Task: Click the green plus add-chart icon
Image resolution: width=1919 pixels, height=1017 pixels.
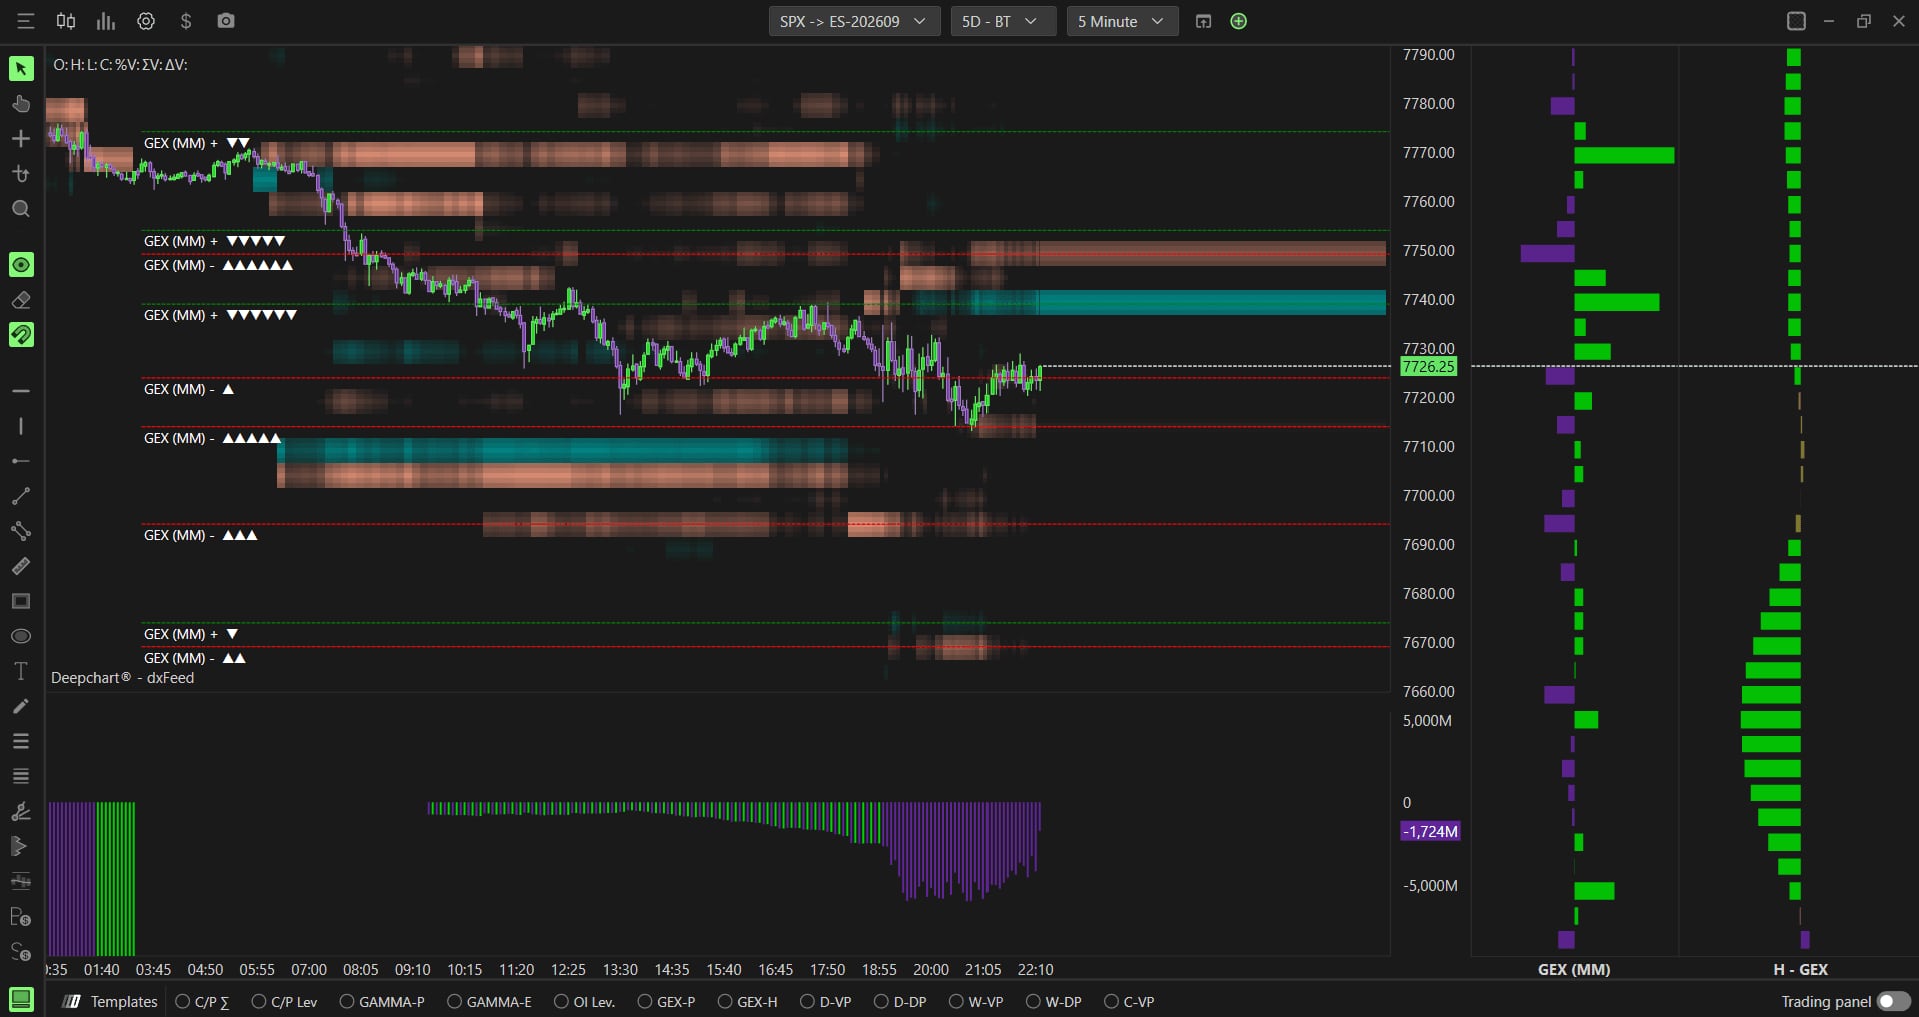Action: [1238, 21]
